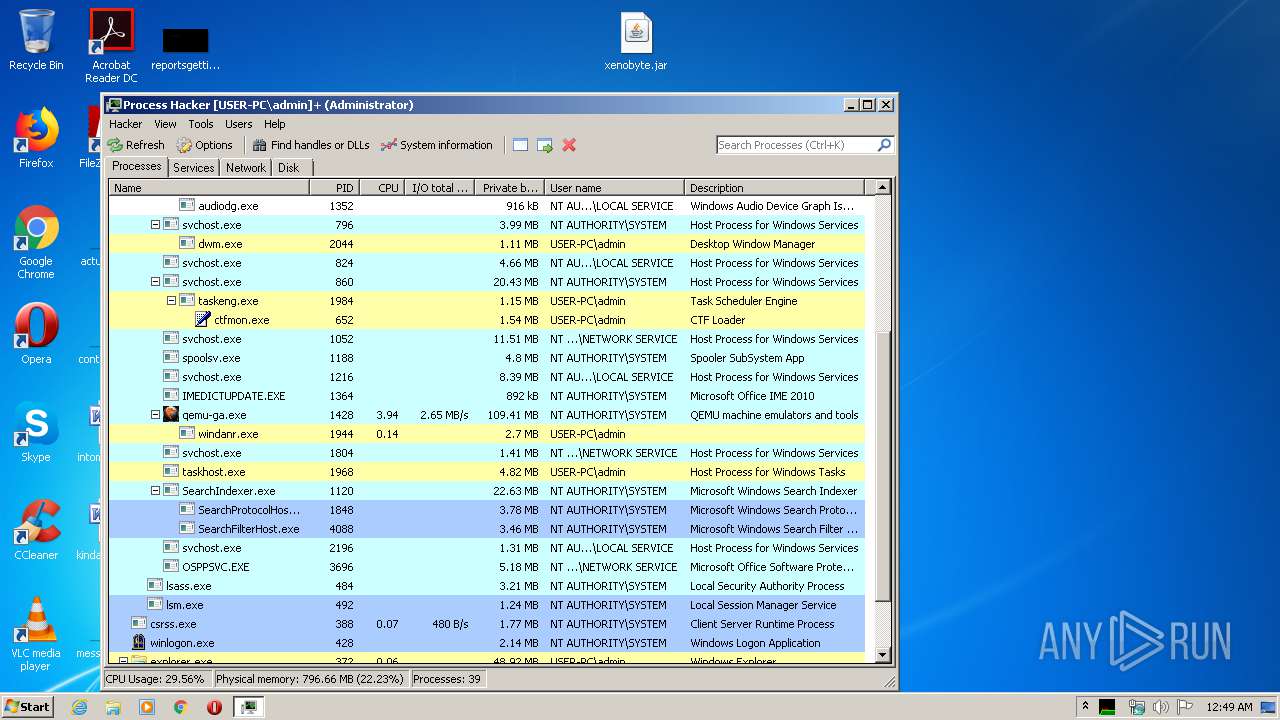Viewport: 1280px width, 720px height.
Task: Open the Hacker menu
Action: [125, 124]
